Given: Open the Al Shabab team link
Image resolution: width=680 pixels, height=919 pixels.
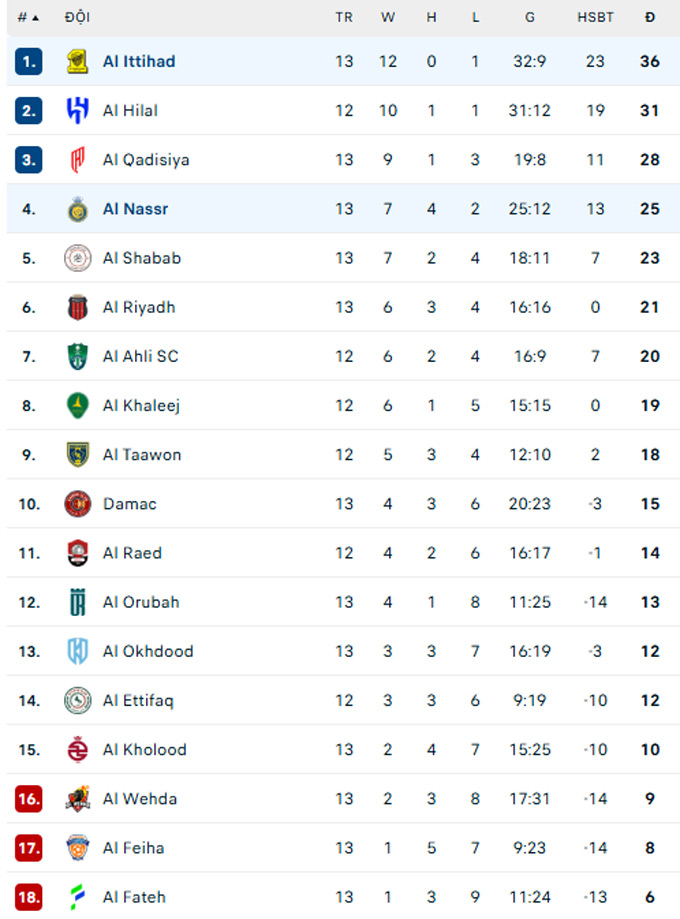Looking at the screenshot, I should [x=141, y=258].
